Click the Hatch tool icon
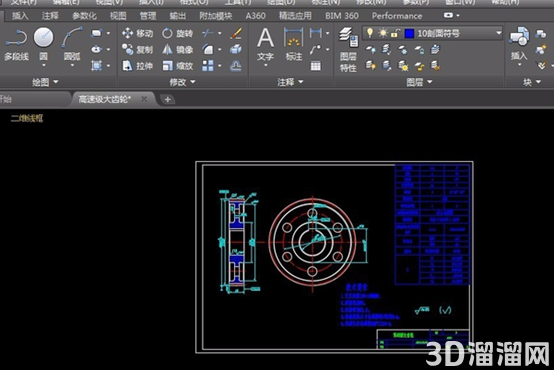Viewport: 554px width, 370px height. click(96, 65)
